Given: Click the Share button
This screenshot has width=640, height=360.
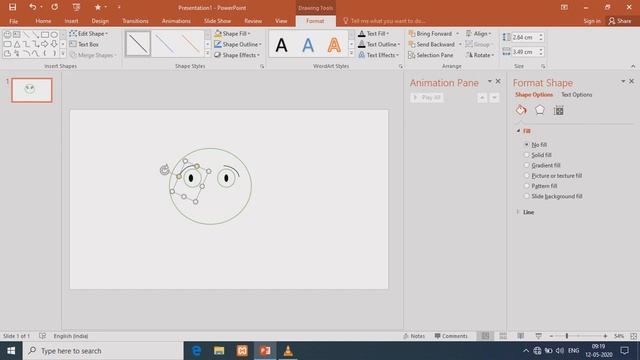Looking at the screenshot, I should pos(620,21).
